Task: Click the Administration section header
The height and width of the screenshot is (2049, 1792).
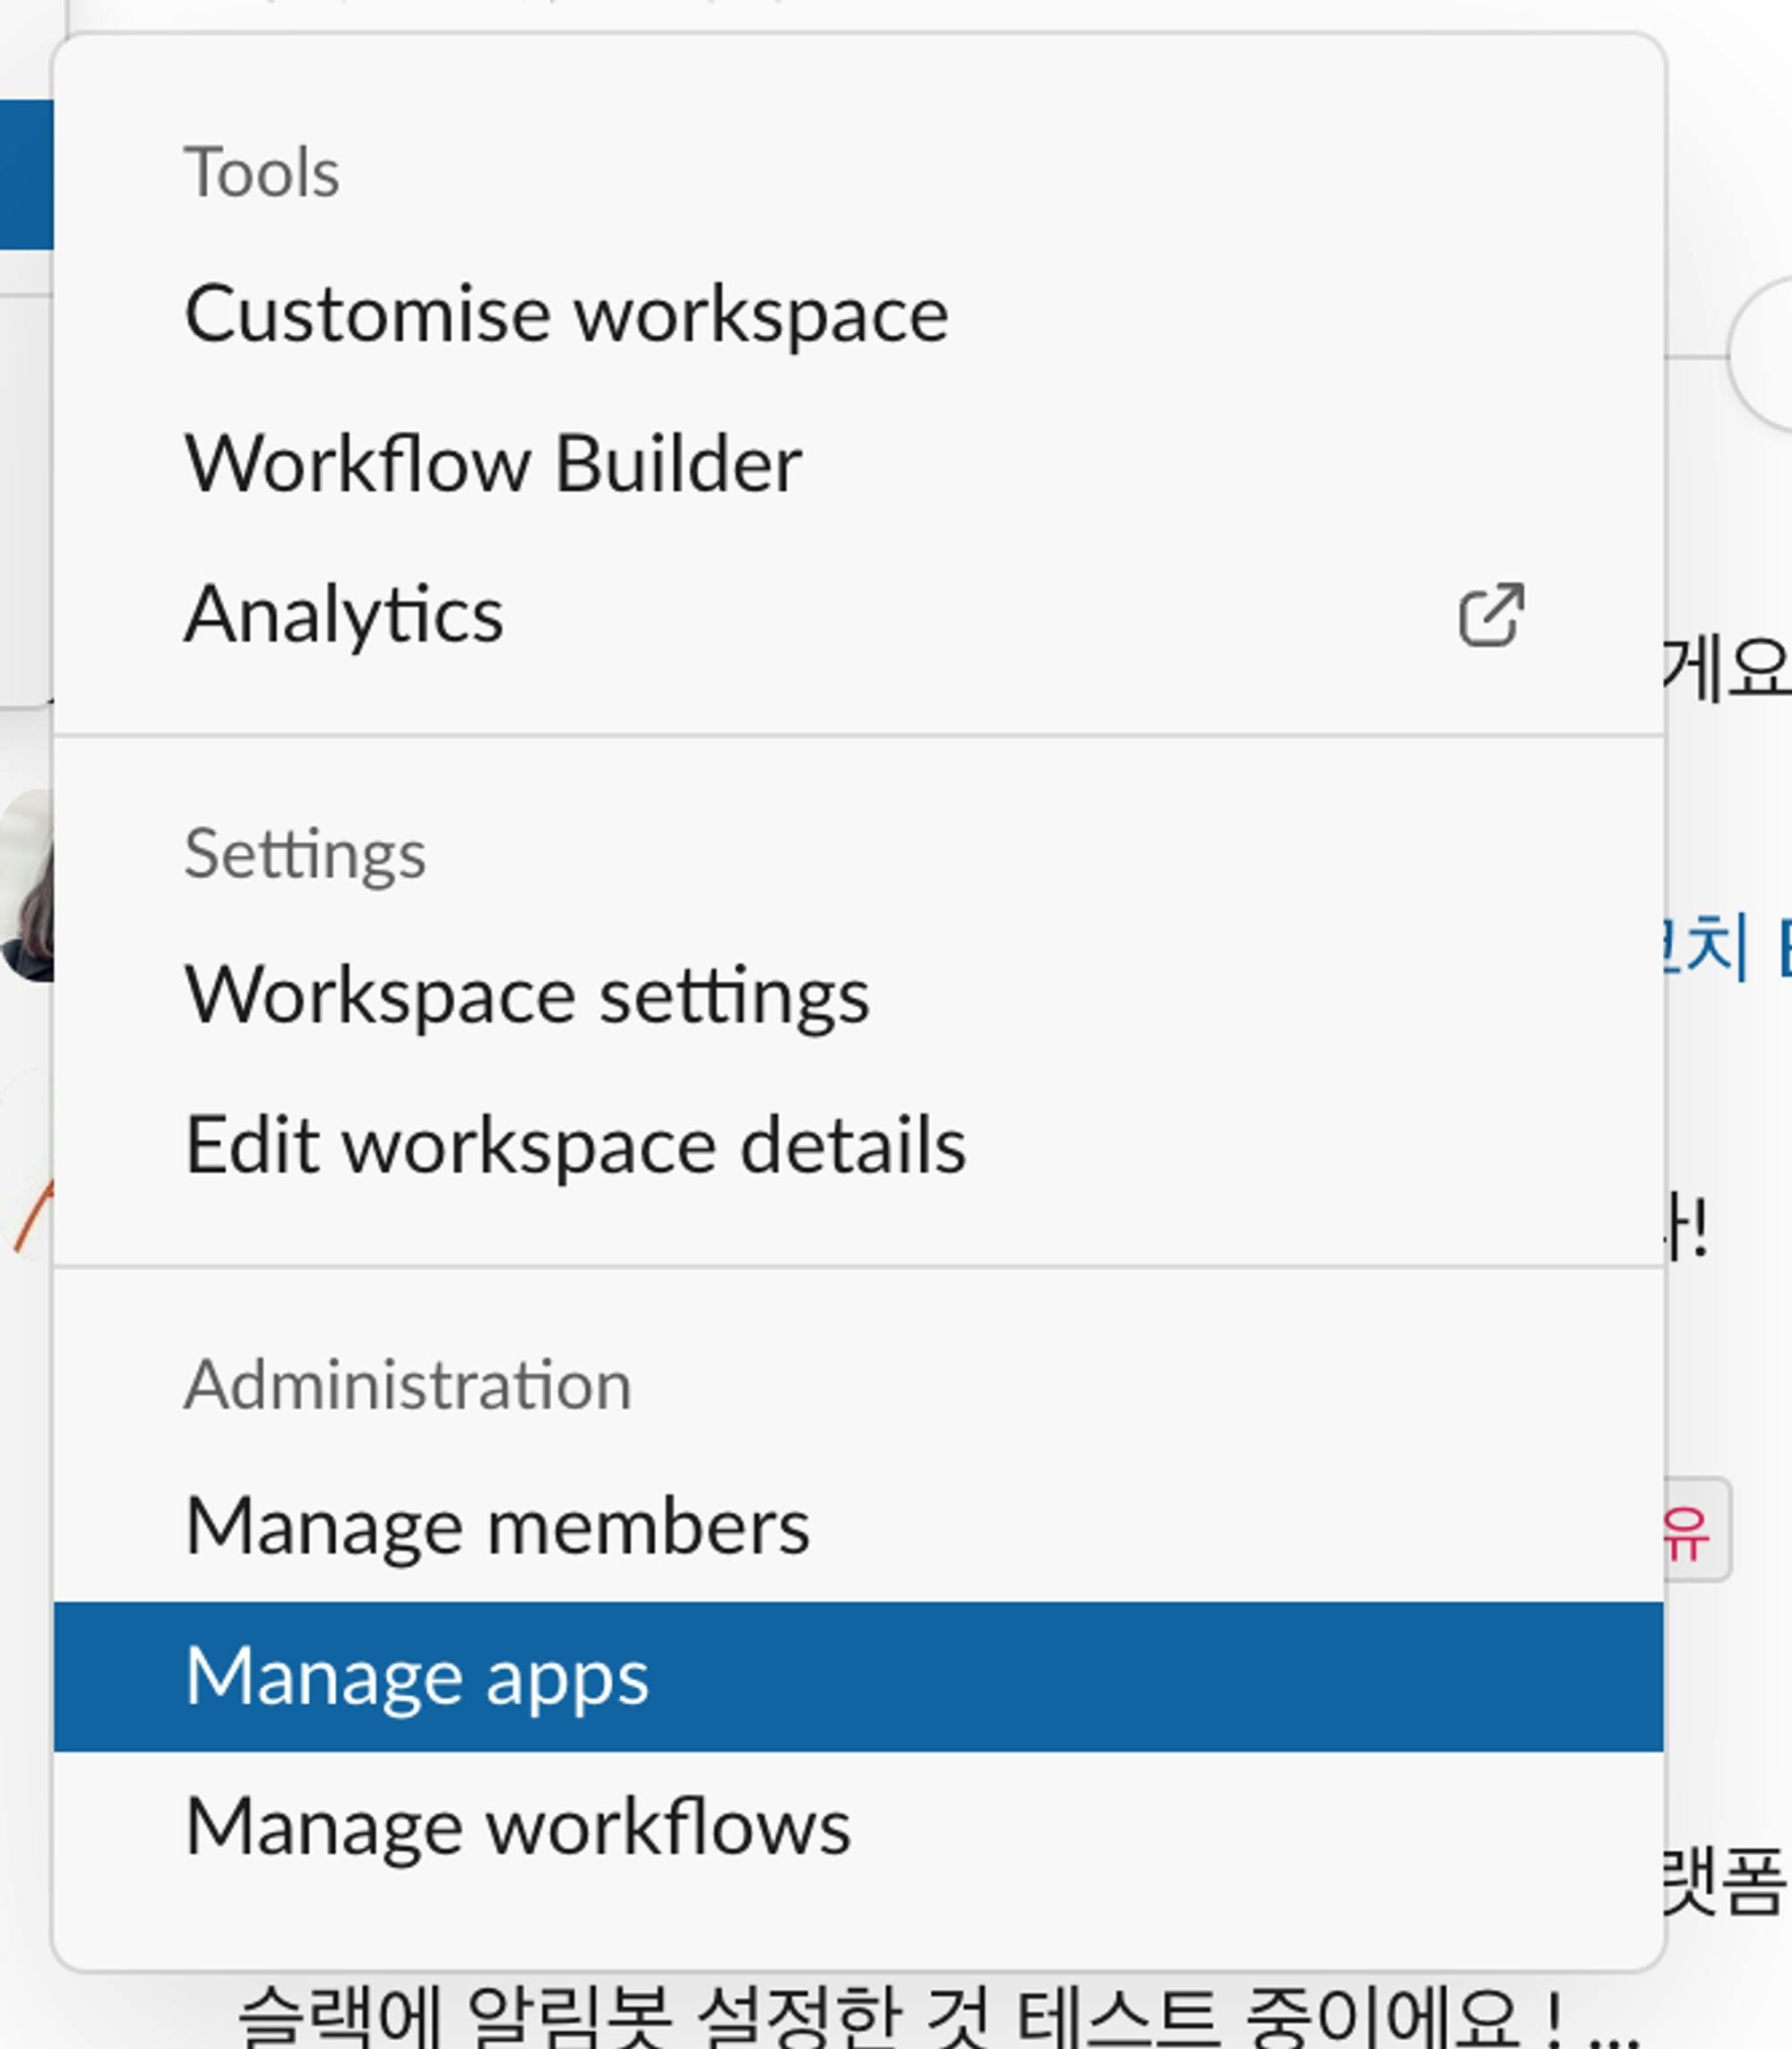Action: [x=407, y=1385]
